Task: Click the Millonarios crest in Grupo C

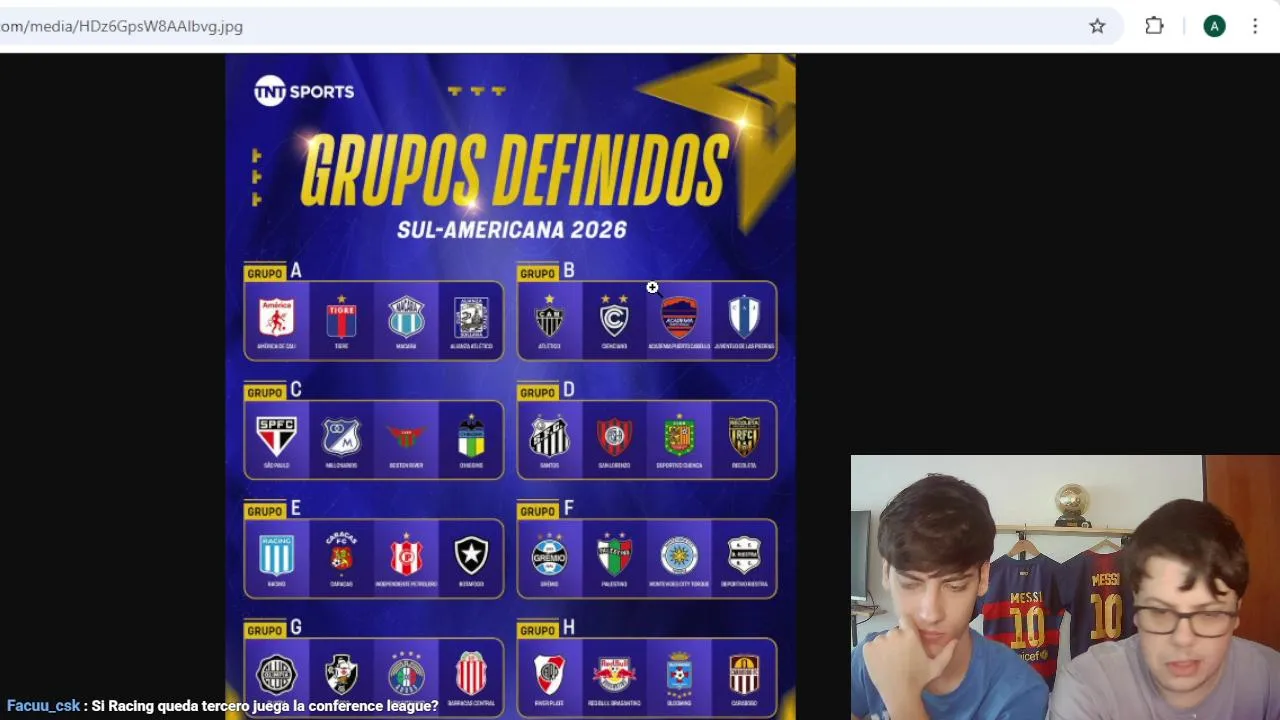Action: click(341, 437)
